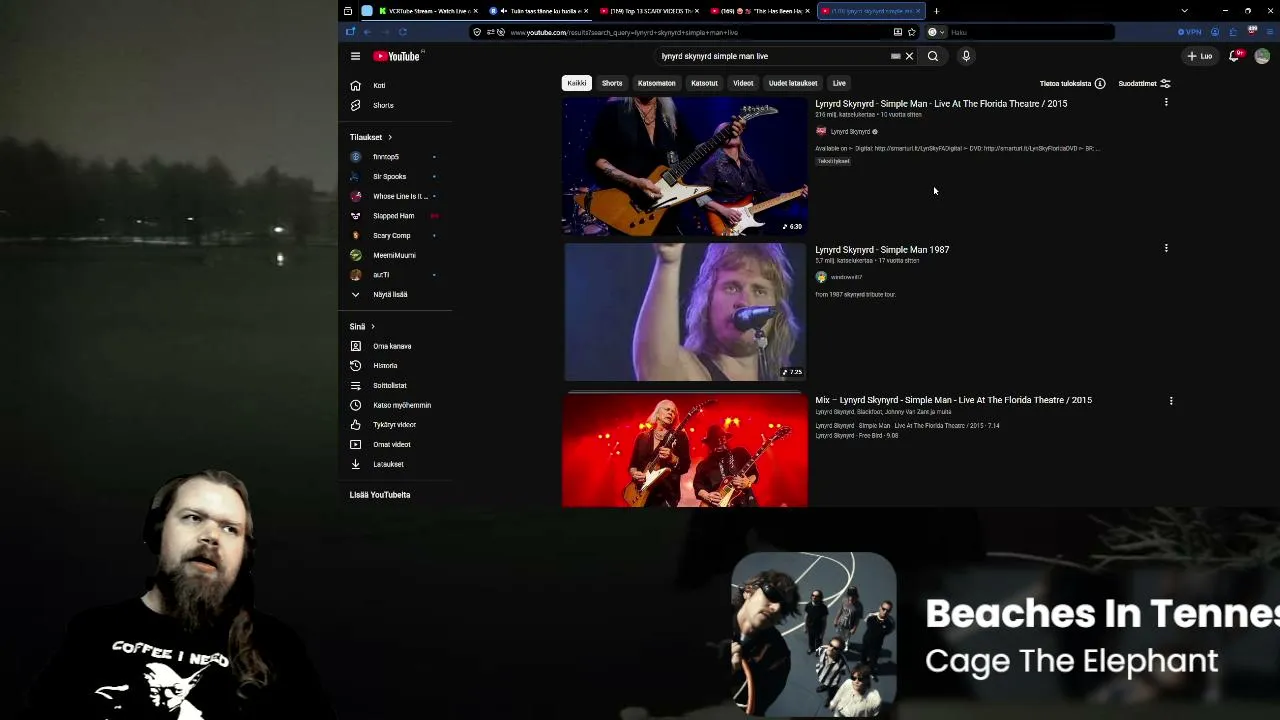Image resolution: width=1280 pixels, height=720 pixels.
Task: Open title 'Simple Man - Live At The Florida Theatre / 2015'
Action: 941,104
